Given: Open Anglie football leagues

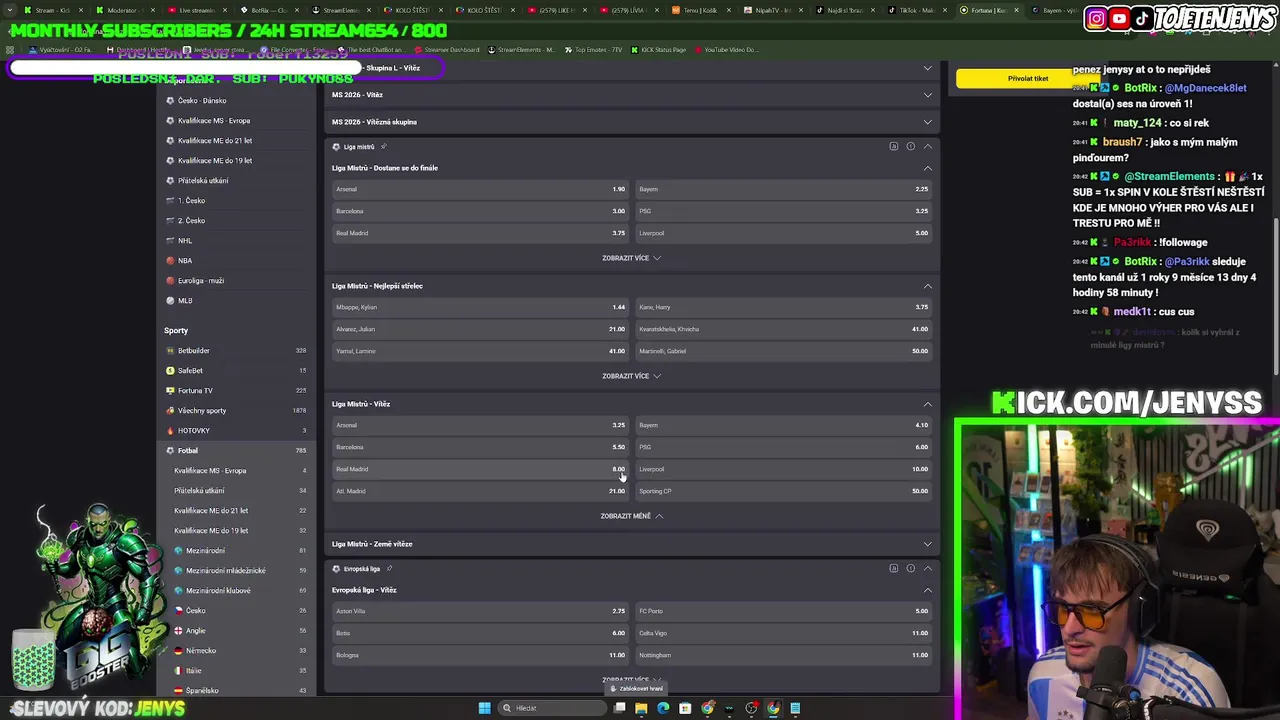Looking at the screenshot, I should [x=236, y=631].
